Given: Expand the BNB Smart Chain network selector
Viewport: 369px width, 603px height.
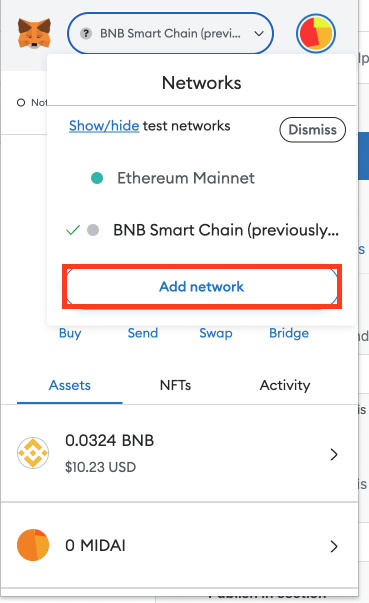Looking at the screenshot, I should coord(170,33).
